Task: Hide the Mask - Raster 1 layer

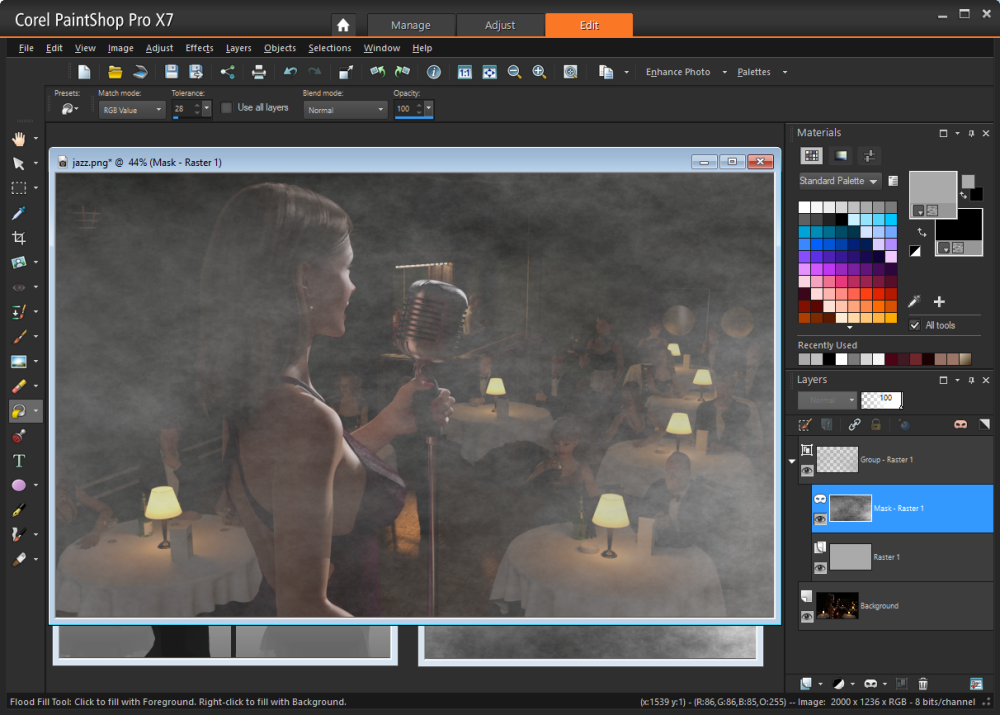Action: [820, 519]
